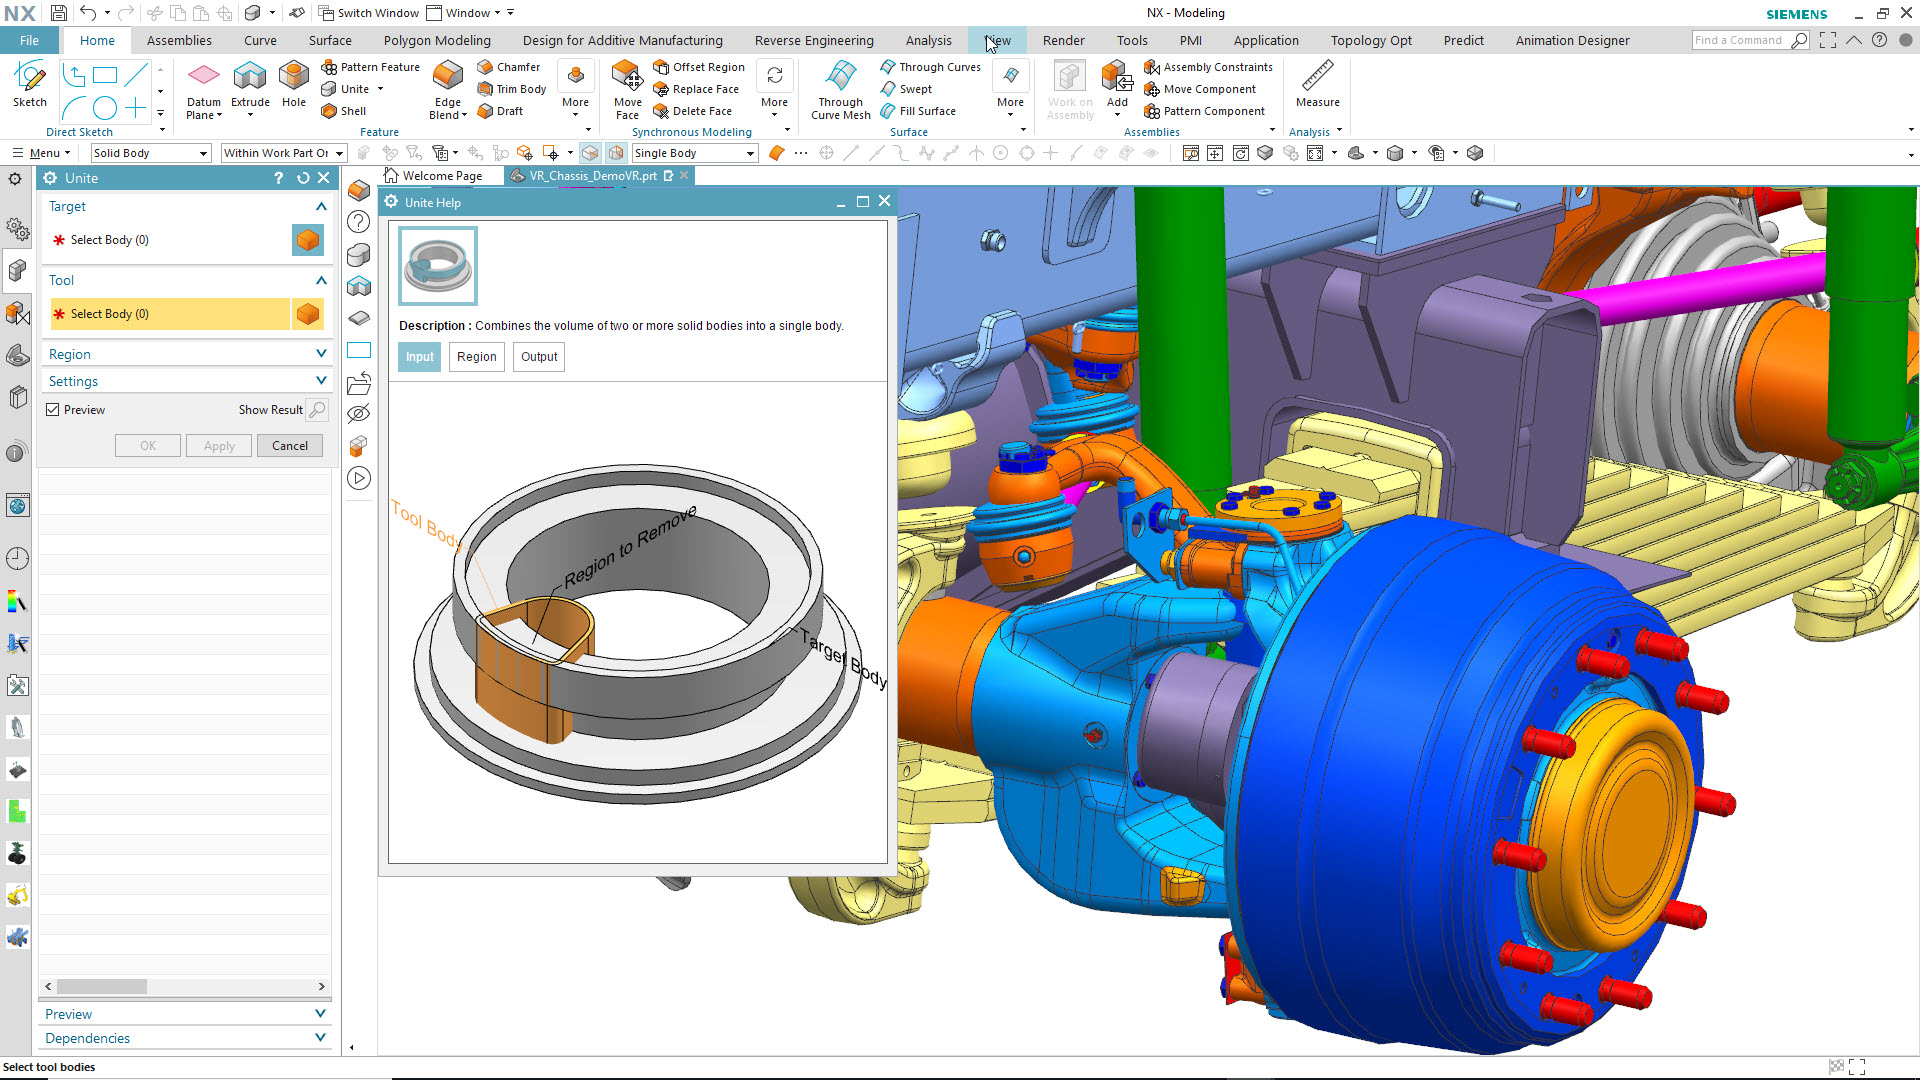The width and height of the screenshot is (1920, 1080).
Task: Select the Swept surface tool
Action: click(914, 88)
